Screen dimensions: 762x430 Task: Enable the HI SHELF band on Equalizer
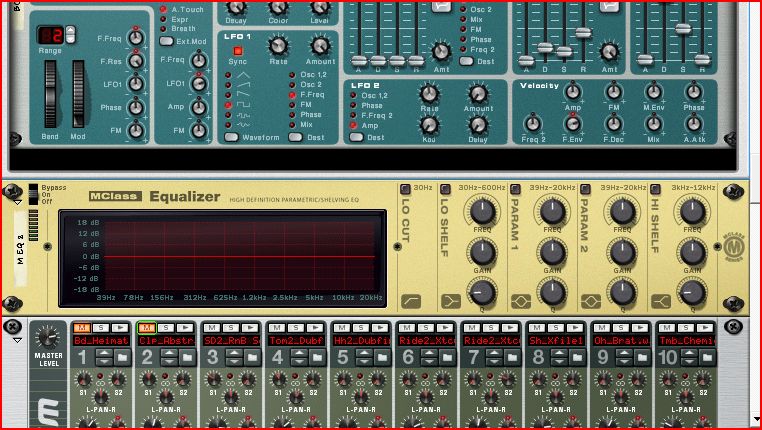655,189
